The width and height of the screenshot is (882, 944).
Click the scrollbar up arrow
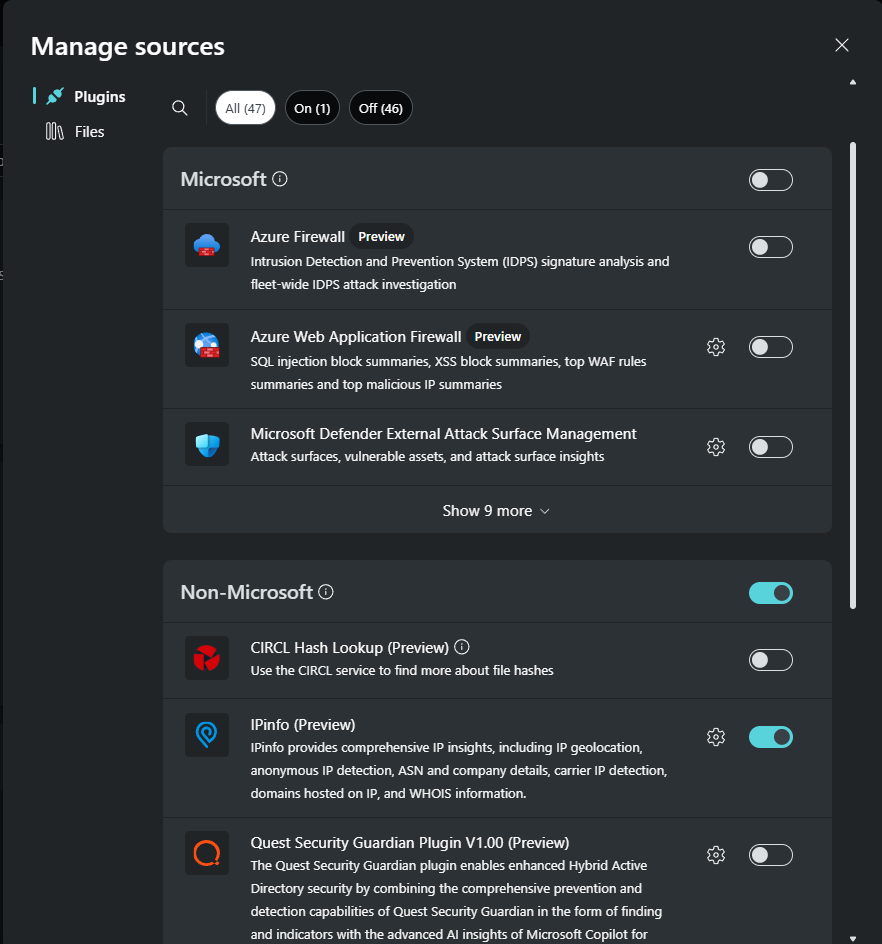click(852, 82)
